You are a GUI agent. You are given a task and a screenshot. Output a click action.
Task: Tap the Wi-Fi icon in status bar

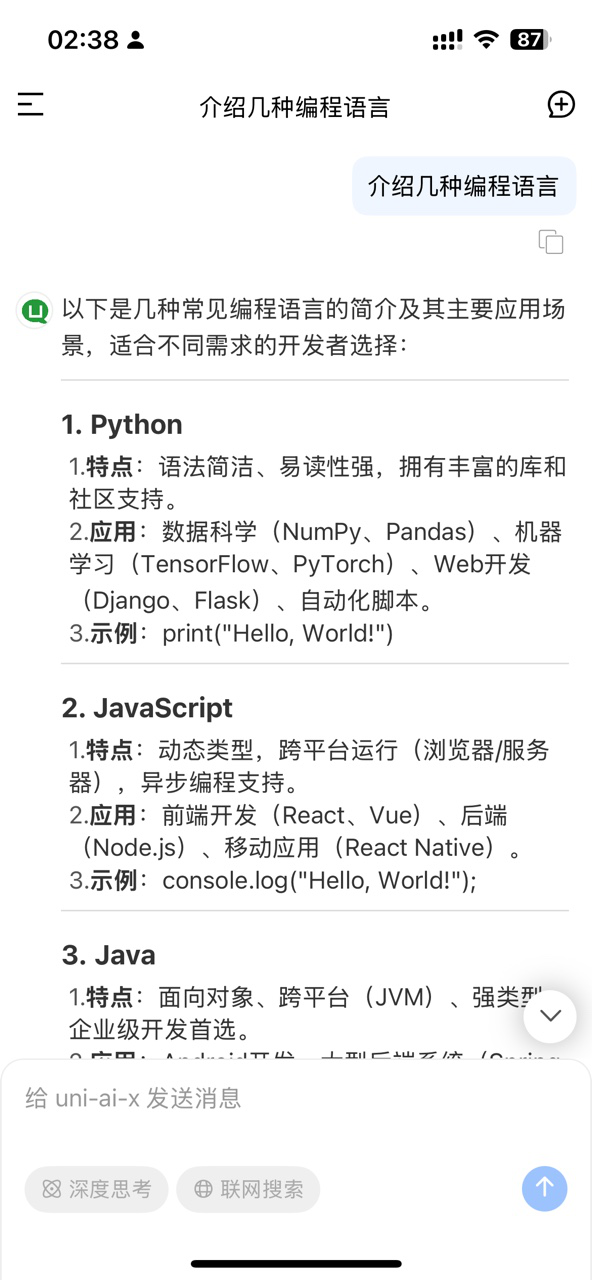(486, 40)
